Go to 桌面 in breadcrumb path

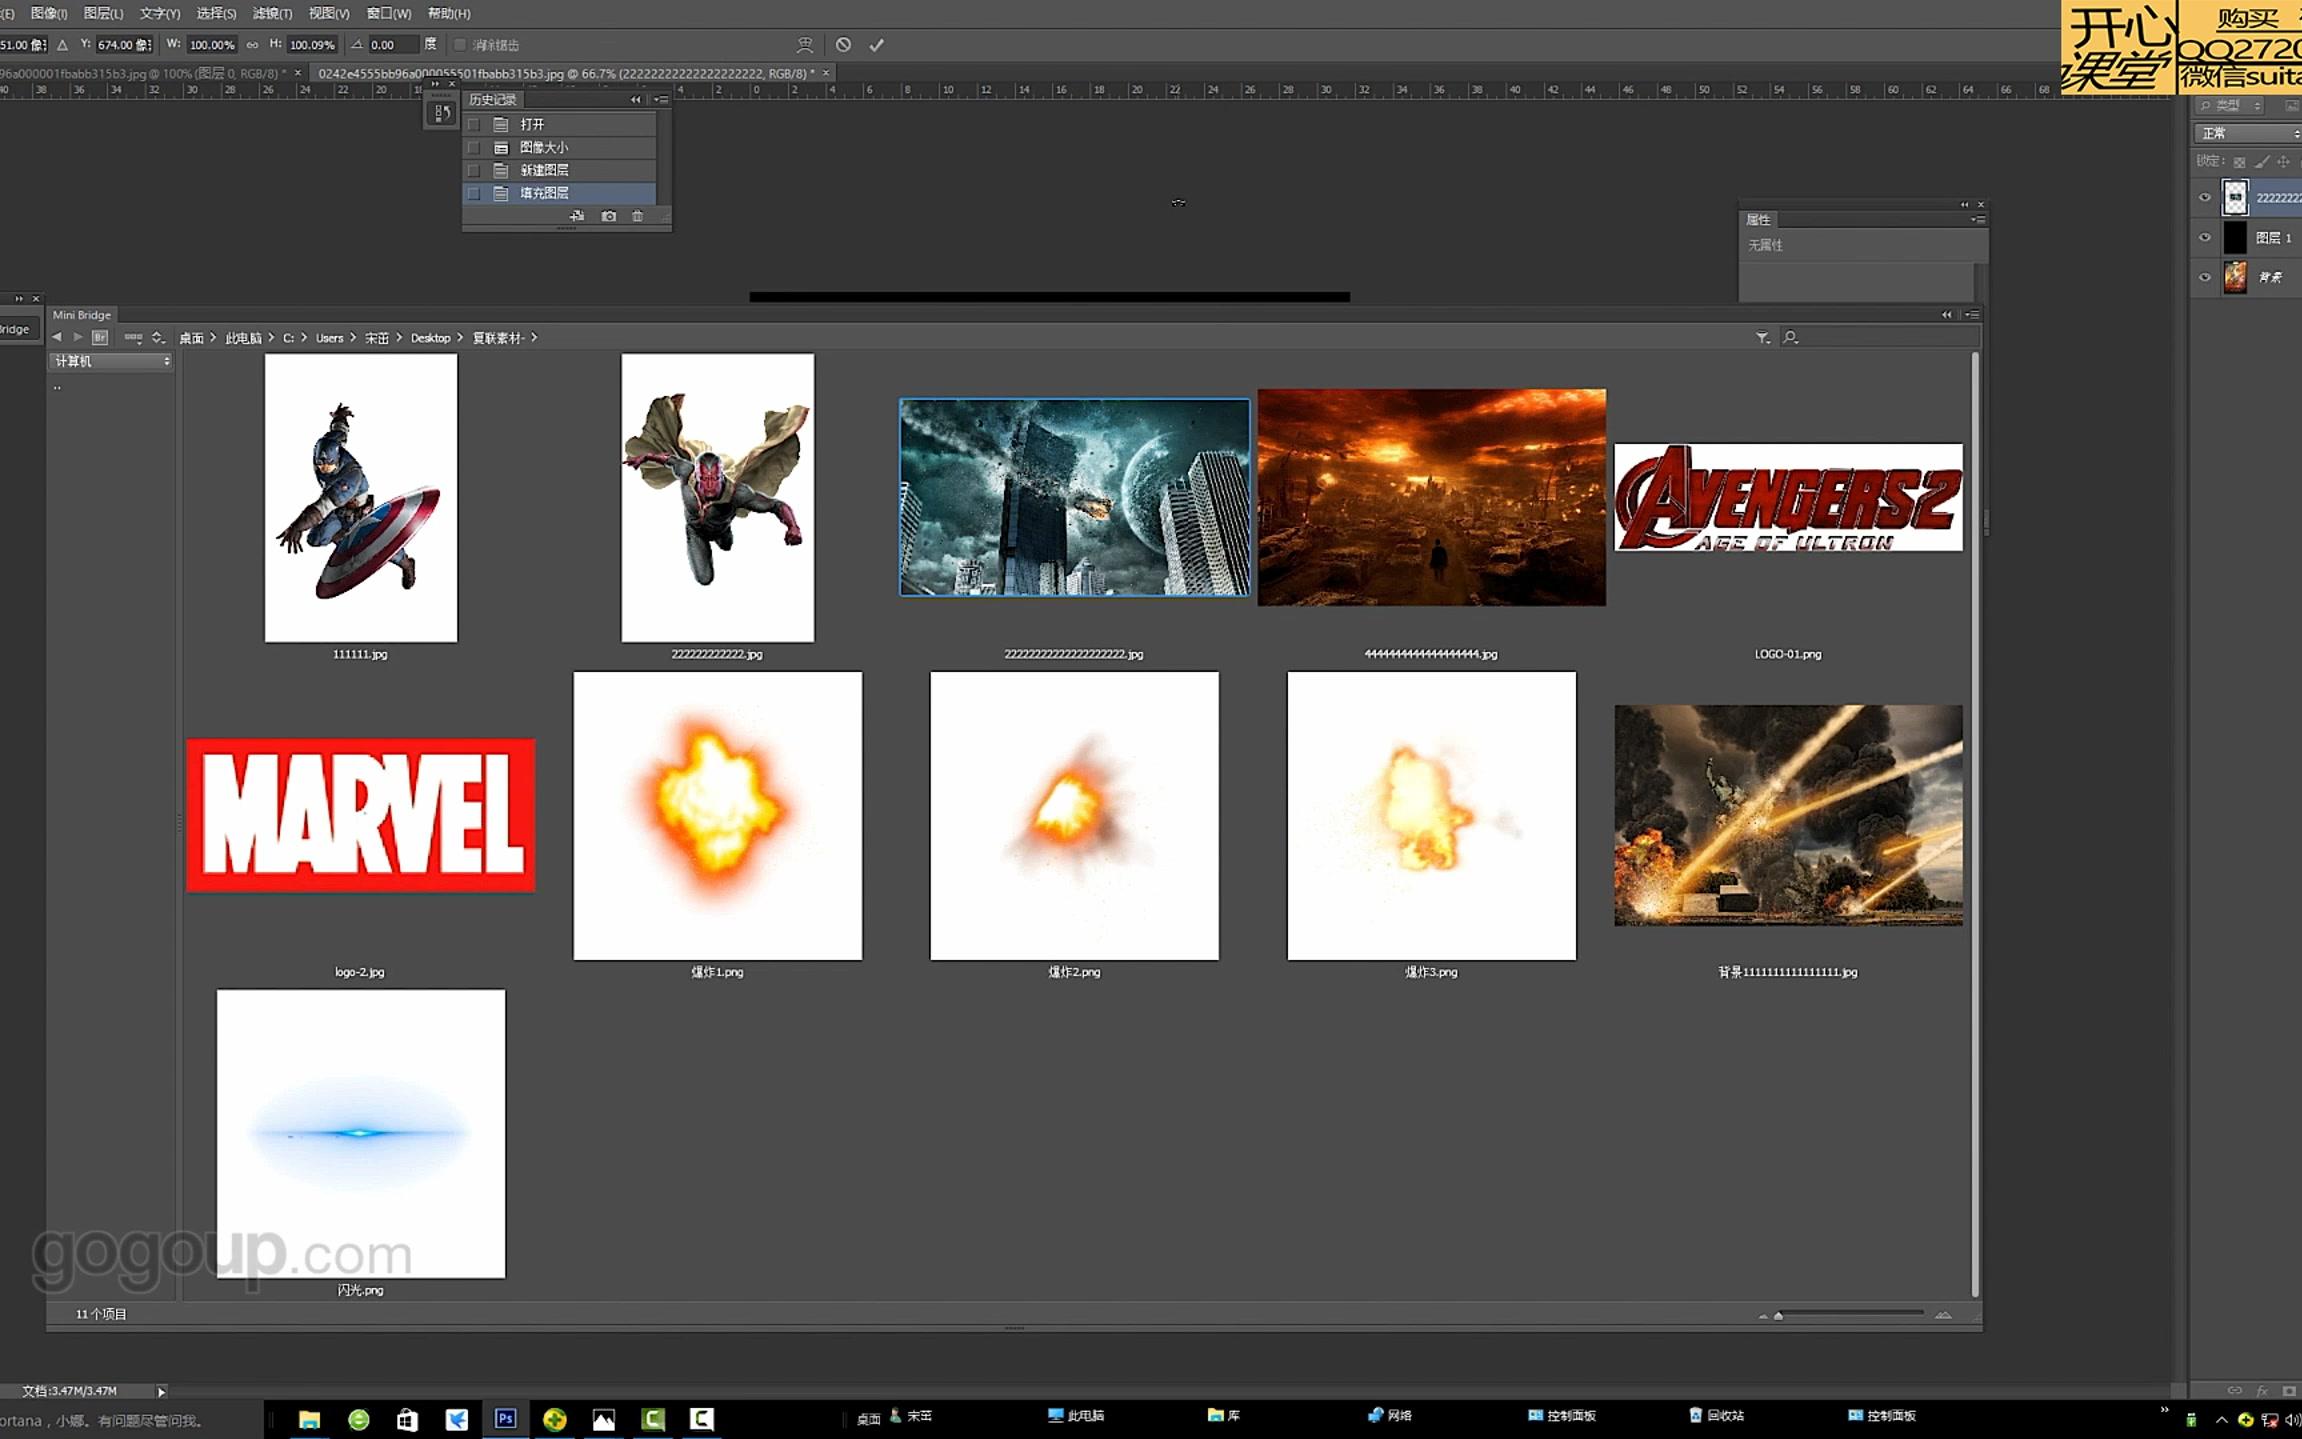tap(191, 338)
